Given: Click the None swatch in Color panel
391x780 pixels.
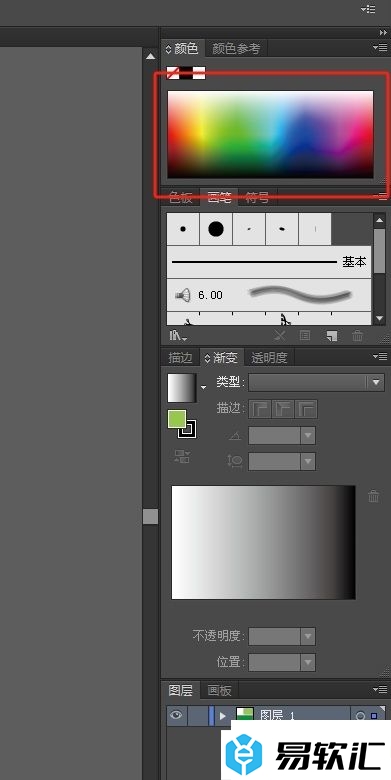Looking at the screenshot, I should [x=173, y=73].
